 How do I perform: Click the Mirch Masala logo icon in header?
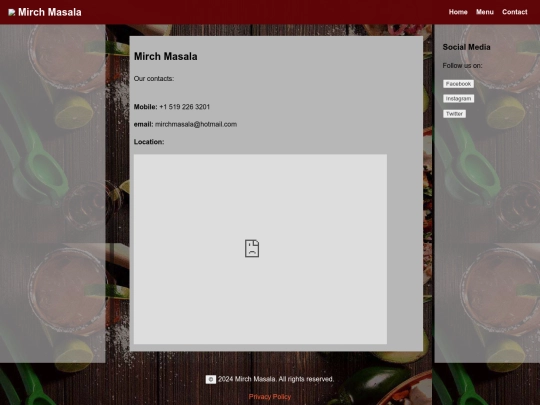[12, 12]
